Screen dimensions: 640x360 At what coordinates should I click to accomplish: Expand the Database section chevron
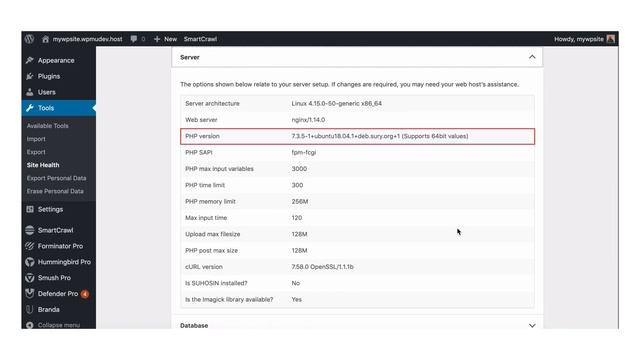(x=532, y=325)
